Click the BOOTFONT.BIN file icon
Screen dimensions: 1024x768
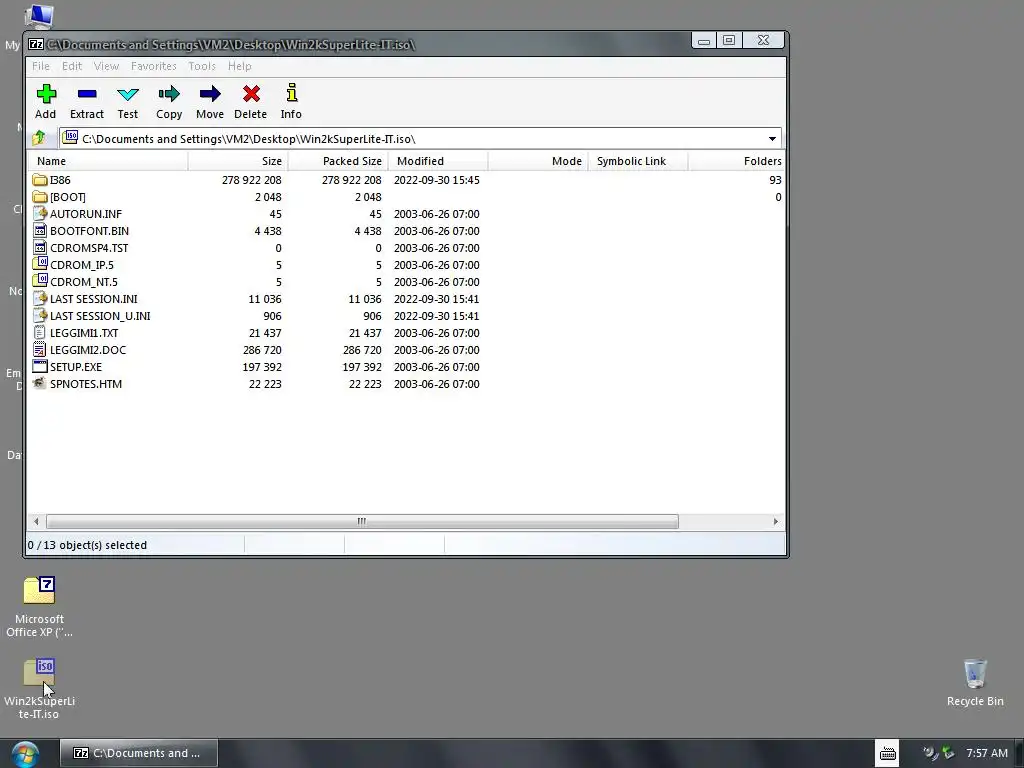click(40, 231)
